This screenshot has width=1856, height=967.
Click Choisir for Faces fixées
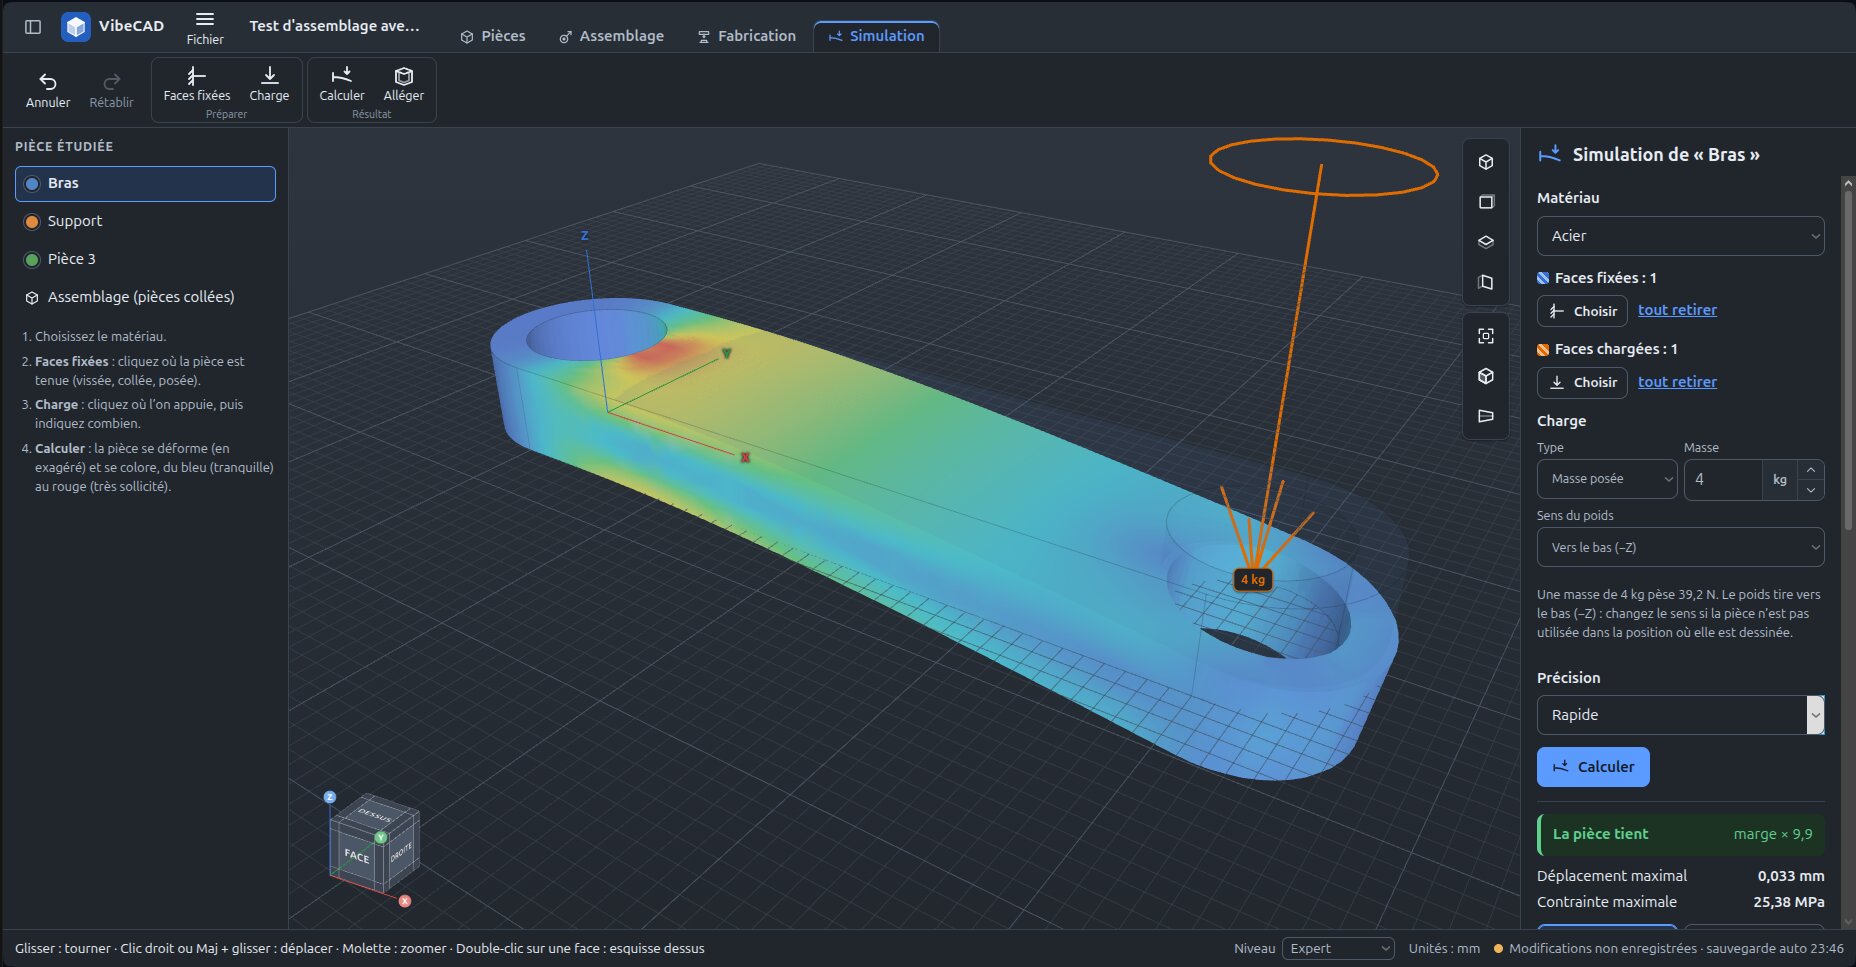pyautogui.click(x=1582, y=311)
